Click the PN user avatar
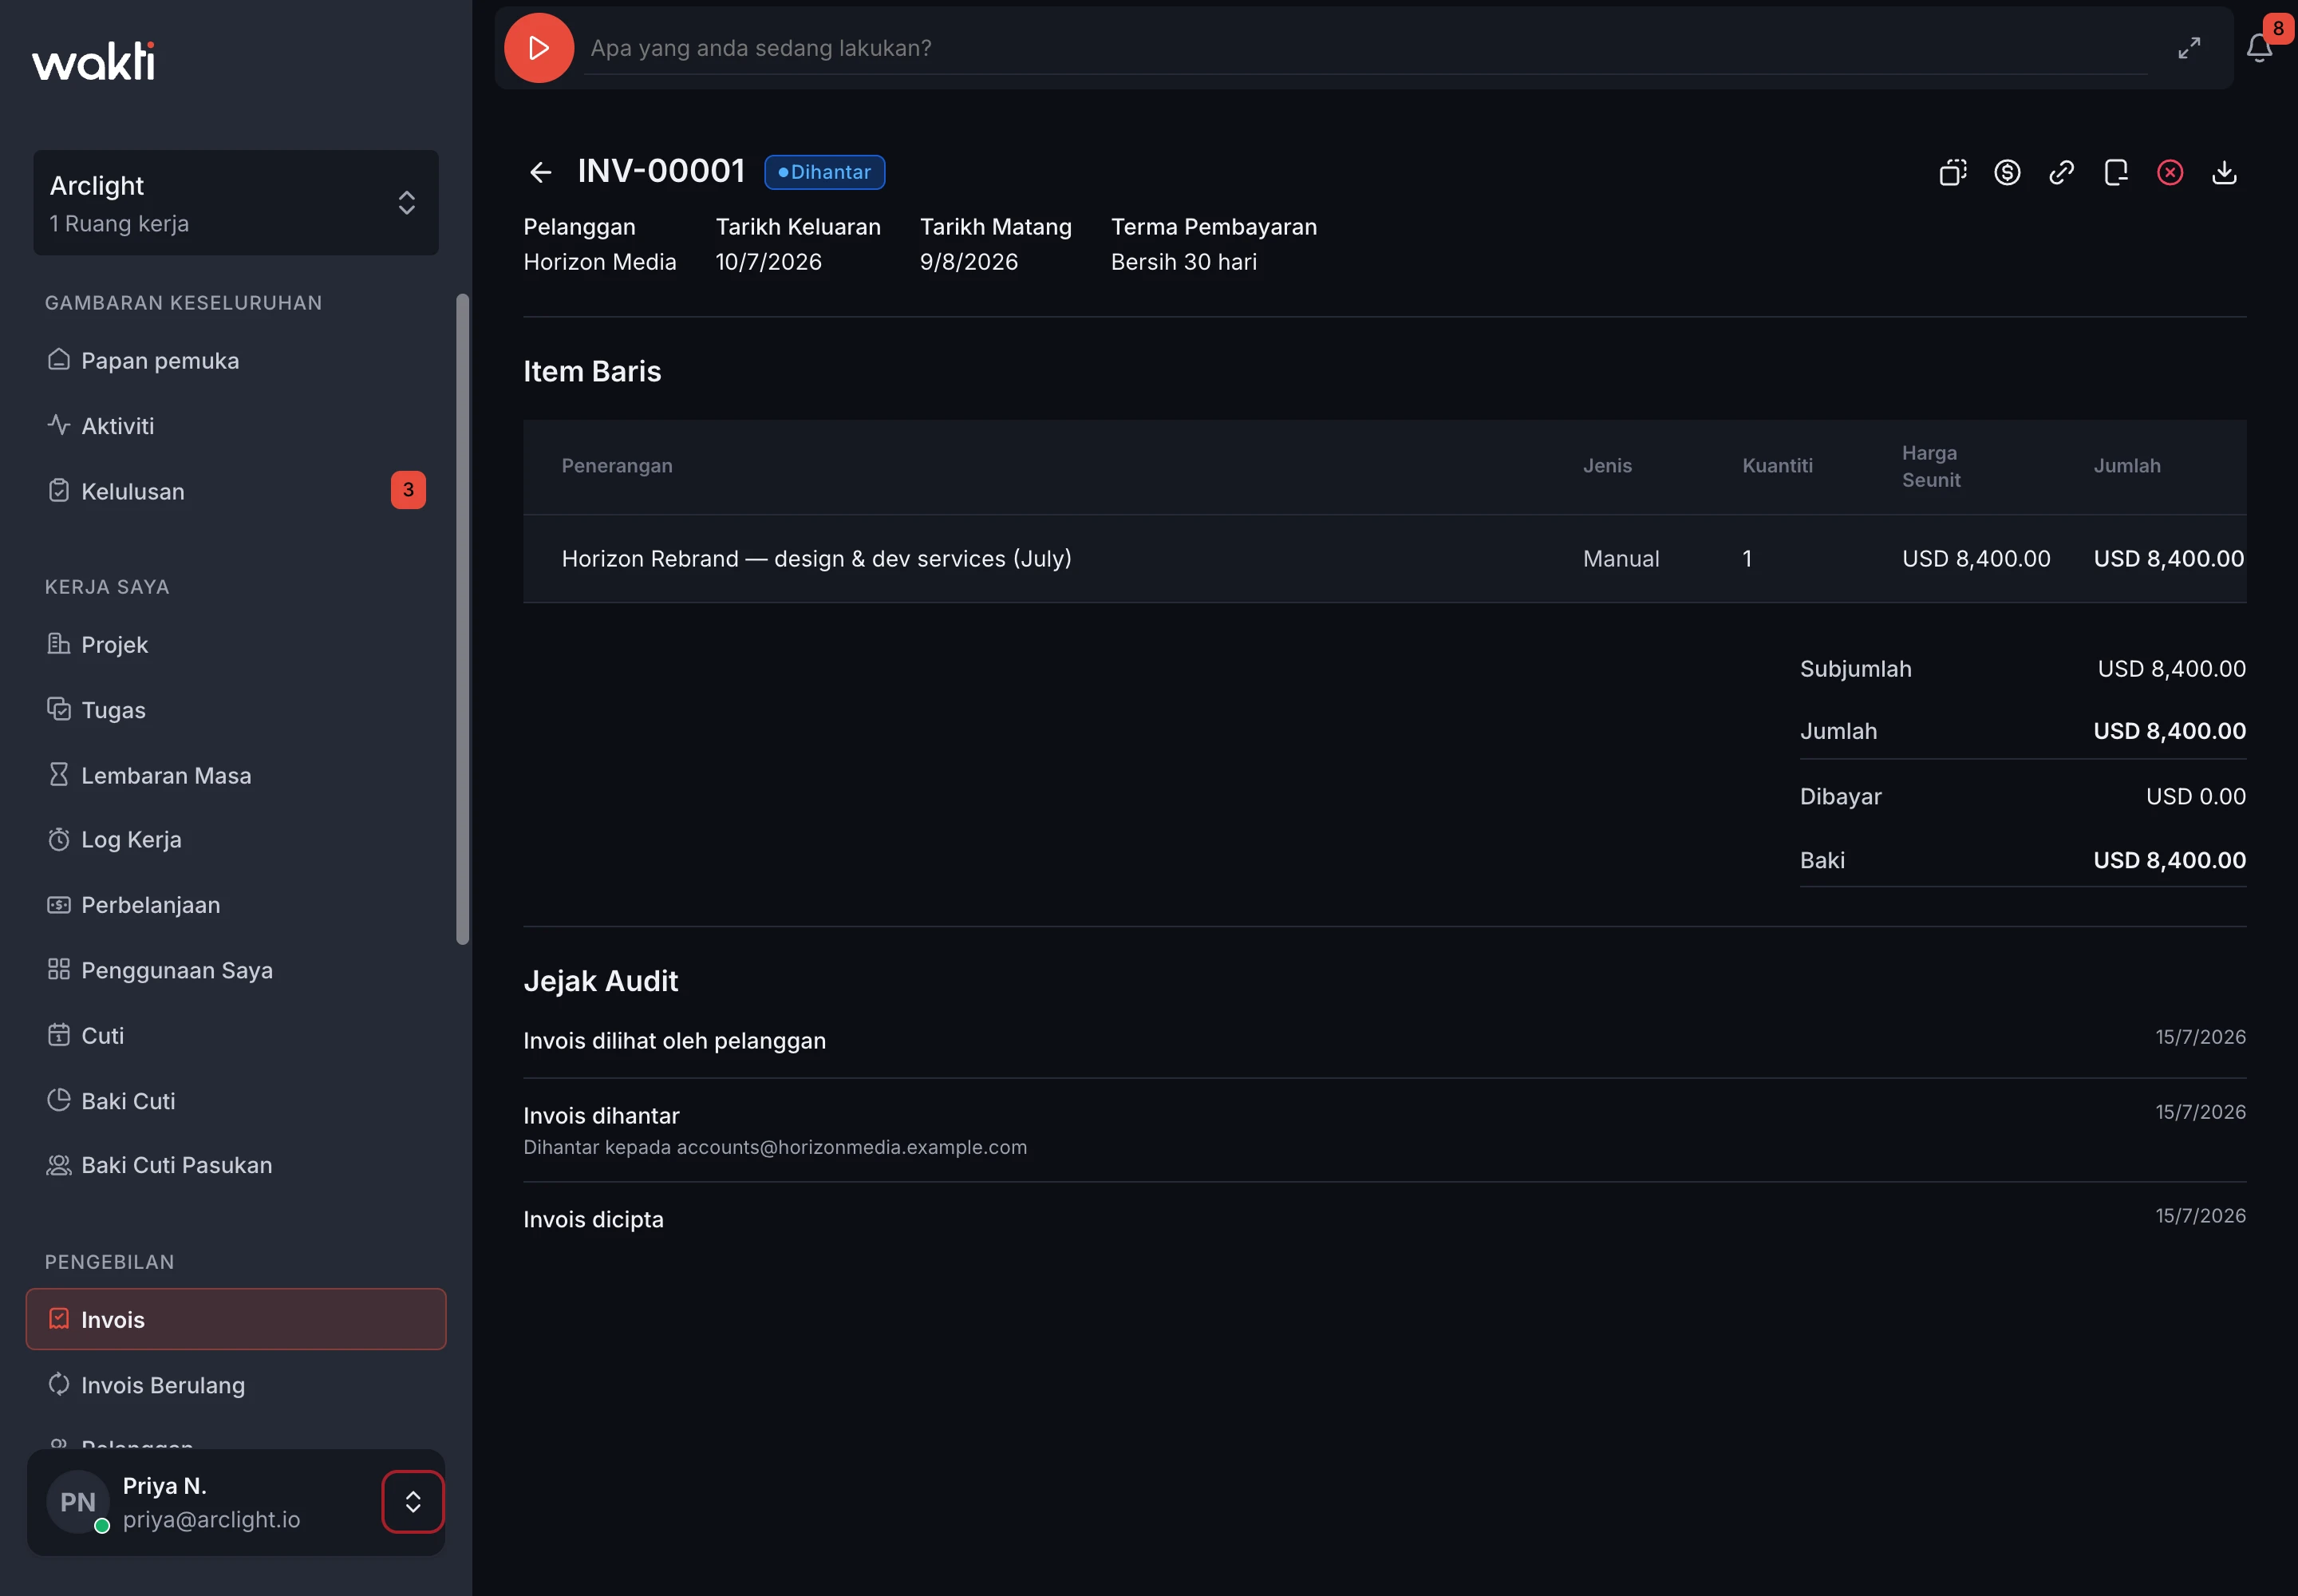This screenshot has width=2298, height=1596. tap(78, 1502)
